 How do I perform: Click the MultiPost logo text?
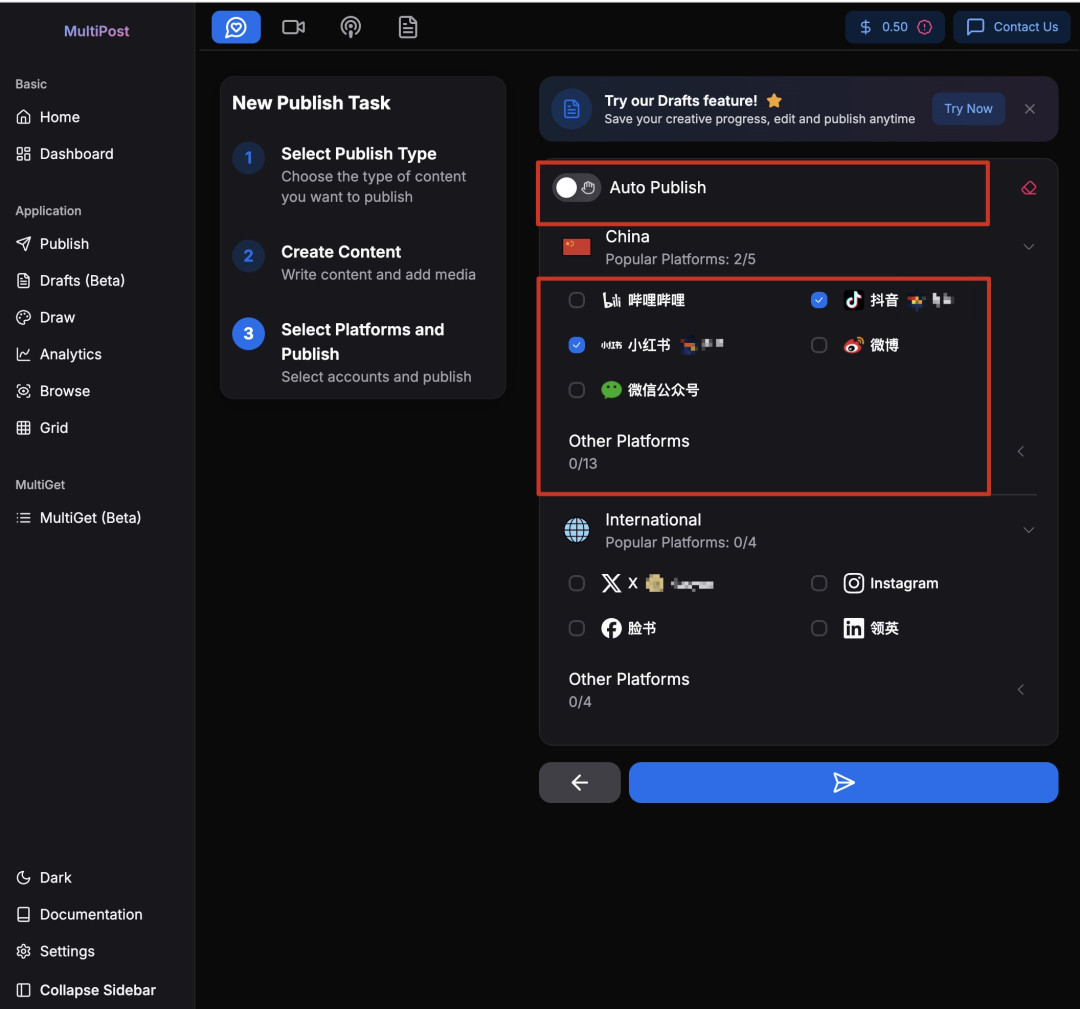coord(96,31)
